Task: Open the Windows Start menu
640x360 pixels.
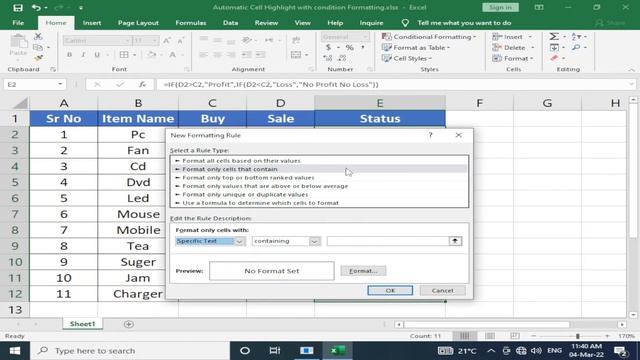Action: [x=15, y=351]
